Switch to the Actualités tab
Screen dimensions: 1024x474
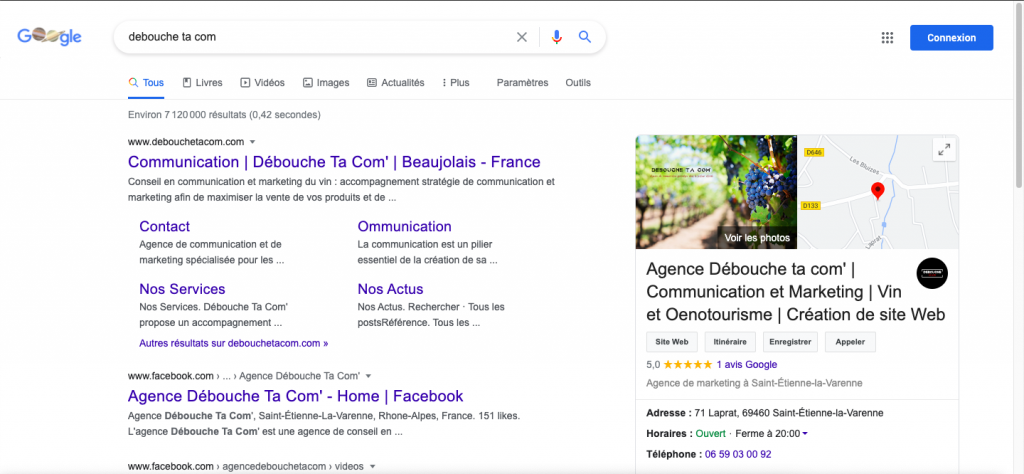396,83
